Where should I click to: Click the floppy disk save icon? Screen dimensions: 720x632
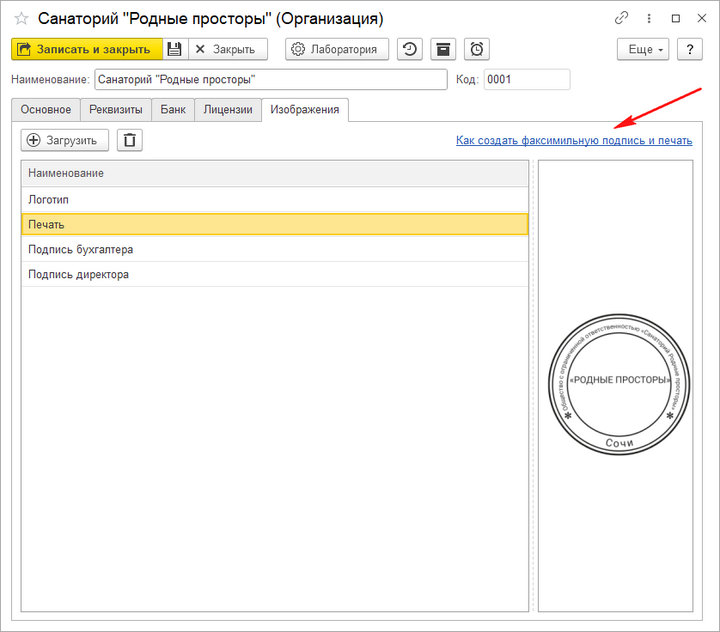pos(174,49)
